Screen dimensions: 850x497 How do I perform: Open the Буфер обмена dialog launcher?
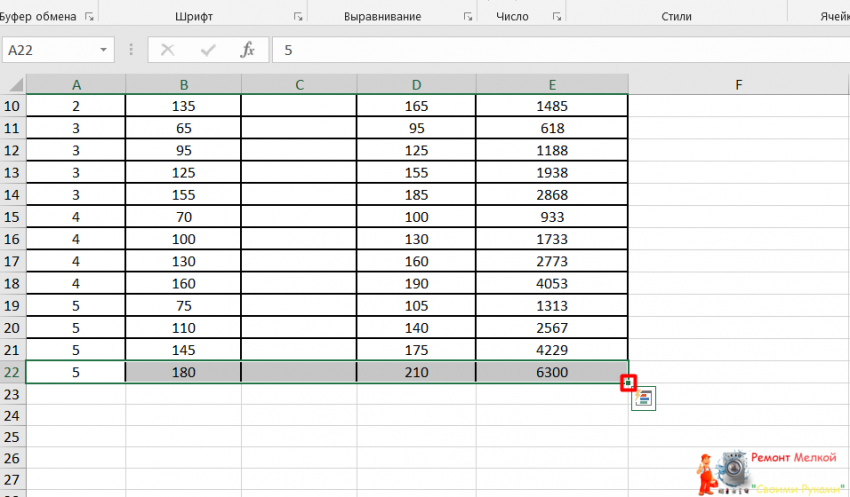click(90, 17)
